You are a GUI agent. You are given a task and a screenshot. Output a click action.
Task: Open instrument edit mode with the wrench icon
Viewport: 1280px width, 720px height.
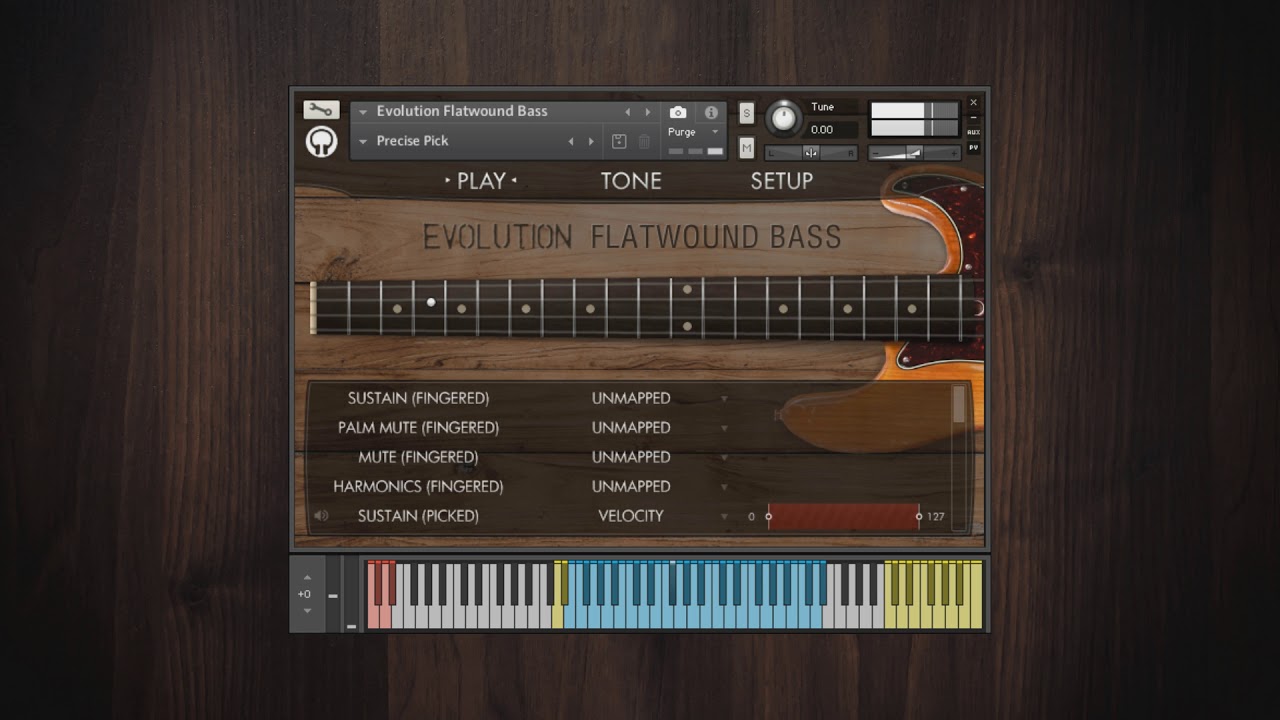321,110
